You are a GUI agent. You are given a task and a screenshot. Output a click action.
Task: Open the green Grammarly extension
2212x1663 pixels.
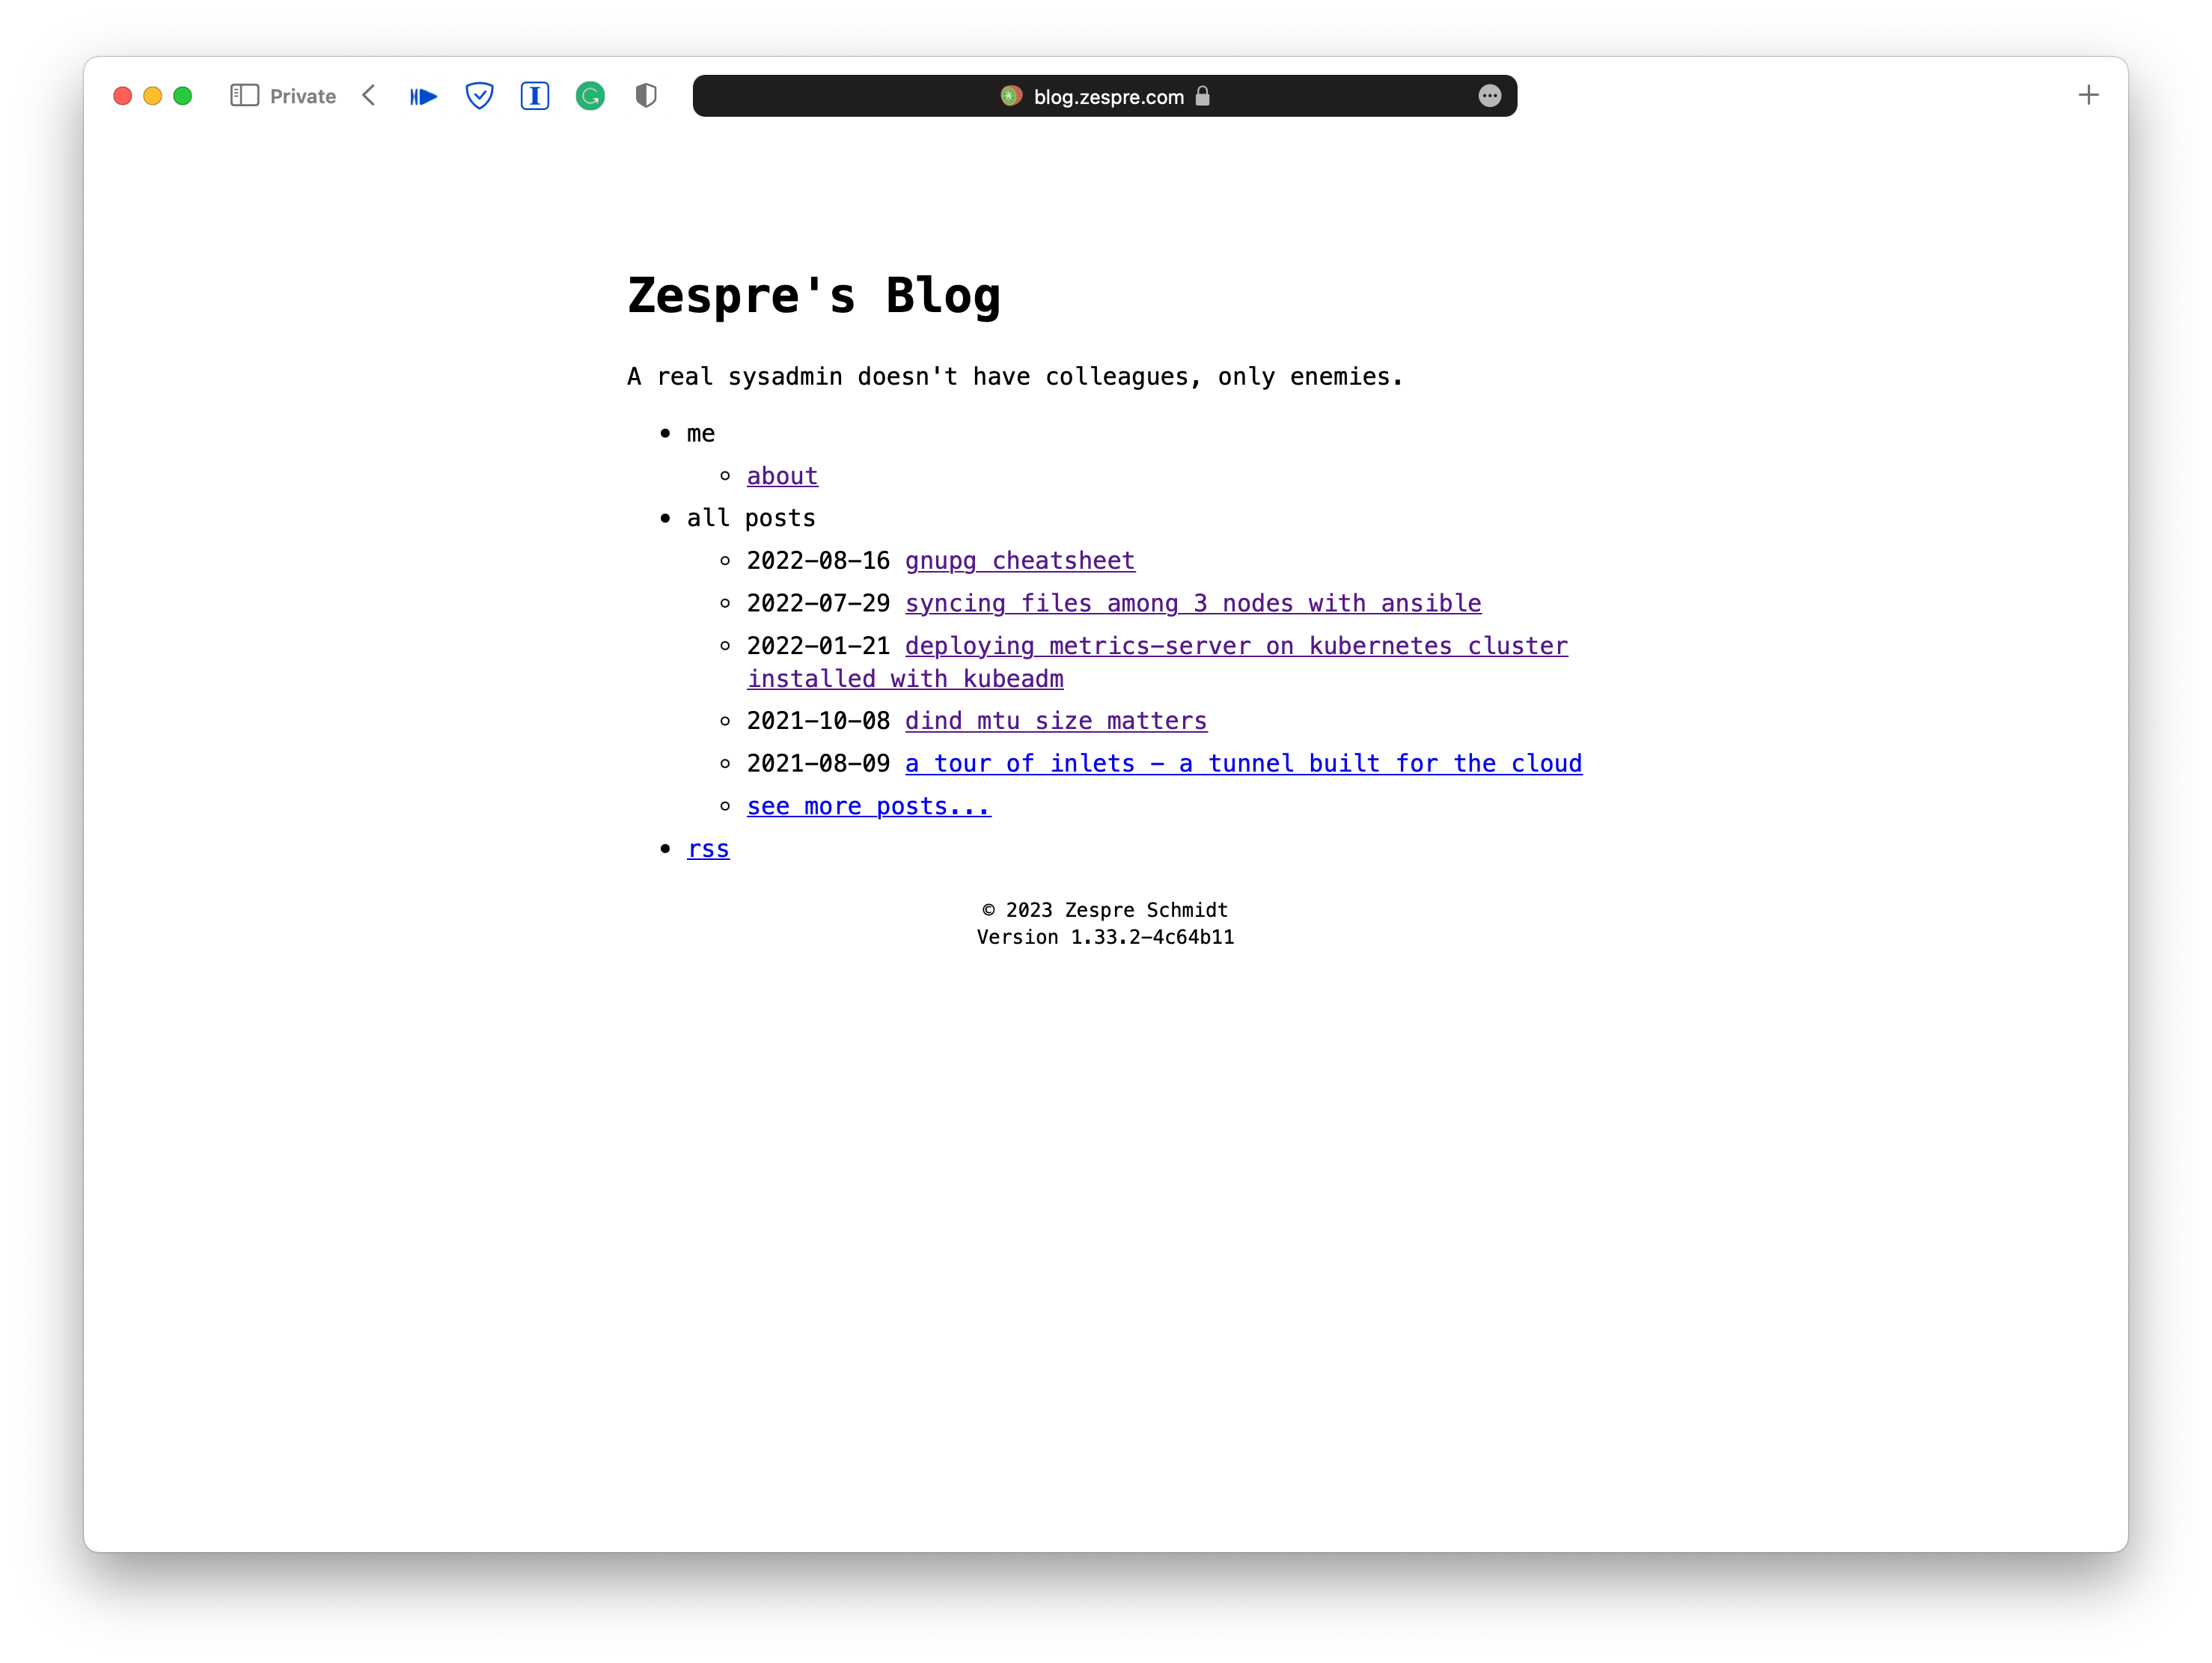tap(590, 96)
